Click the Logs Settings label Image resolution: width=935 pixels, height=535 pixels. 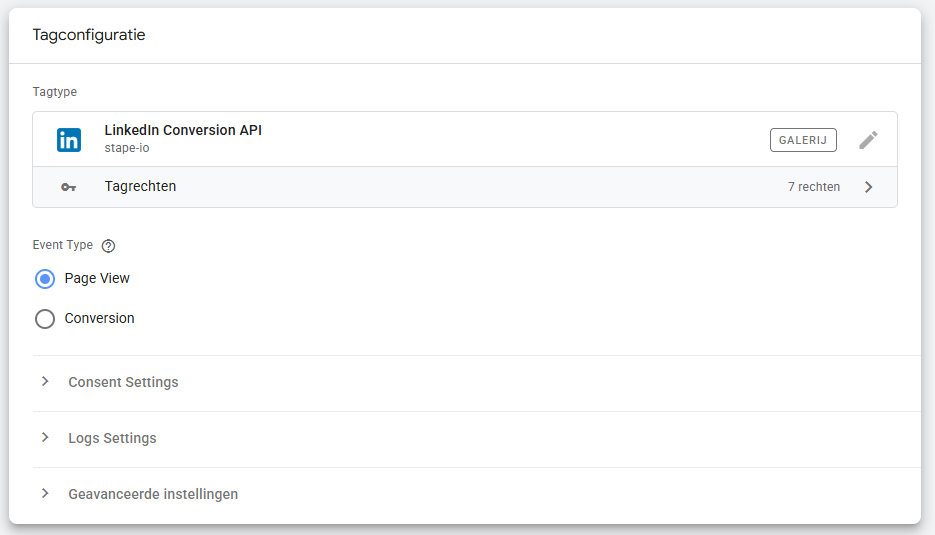(x=112, y=438)
